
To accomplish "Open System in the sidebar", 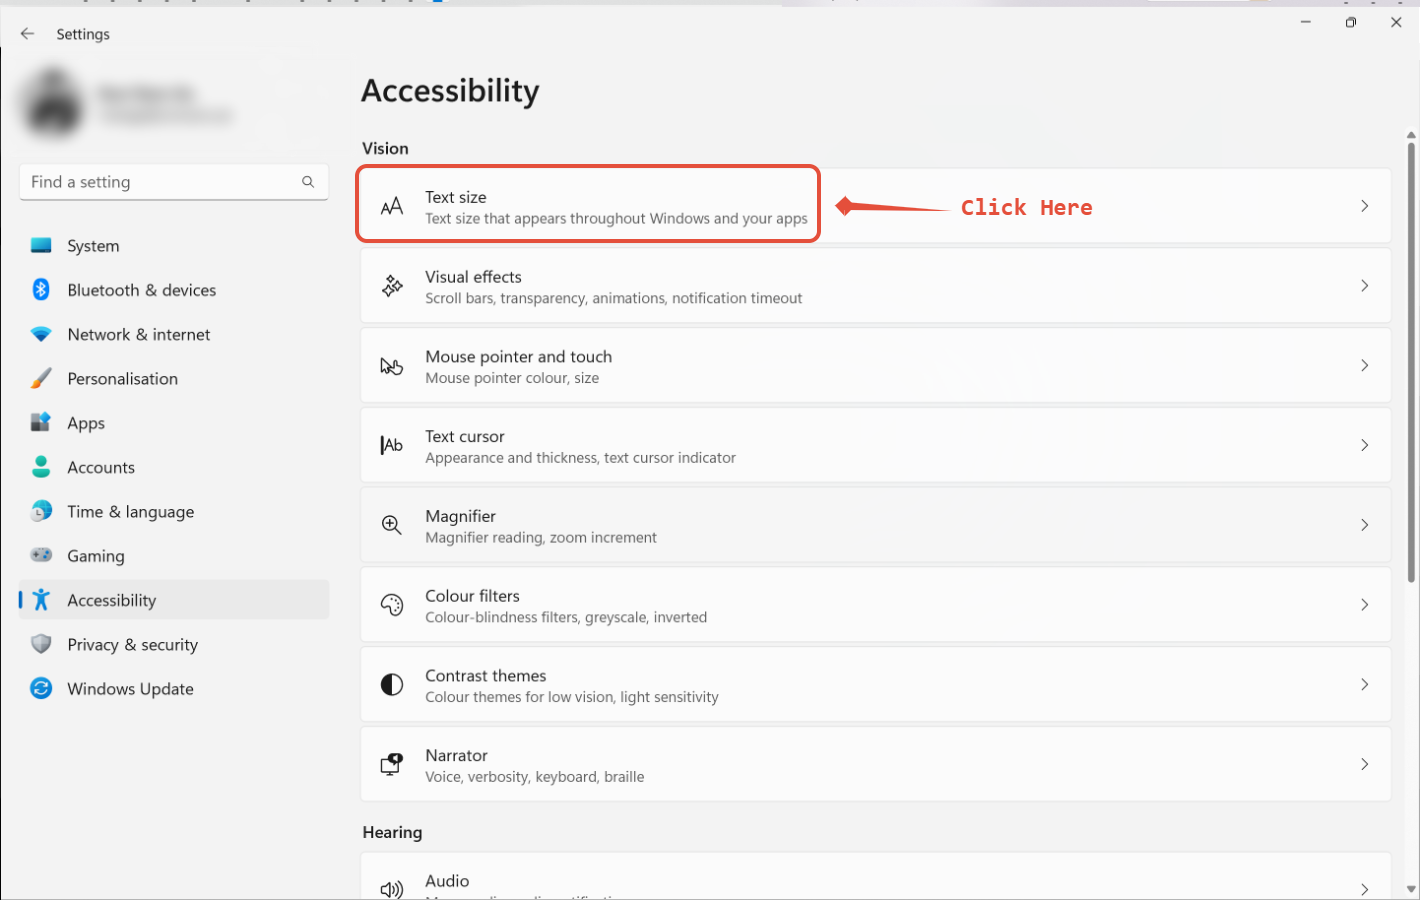I will point(93,246).
